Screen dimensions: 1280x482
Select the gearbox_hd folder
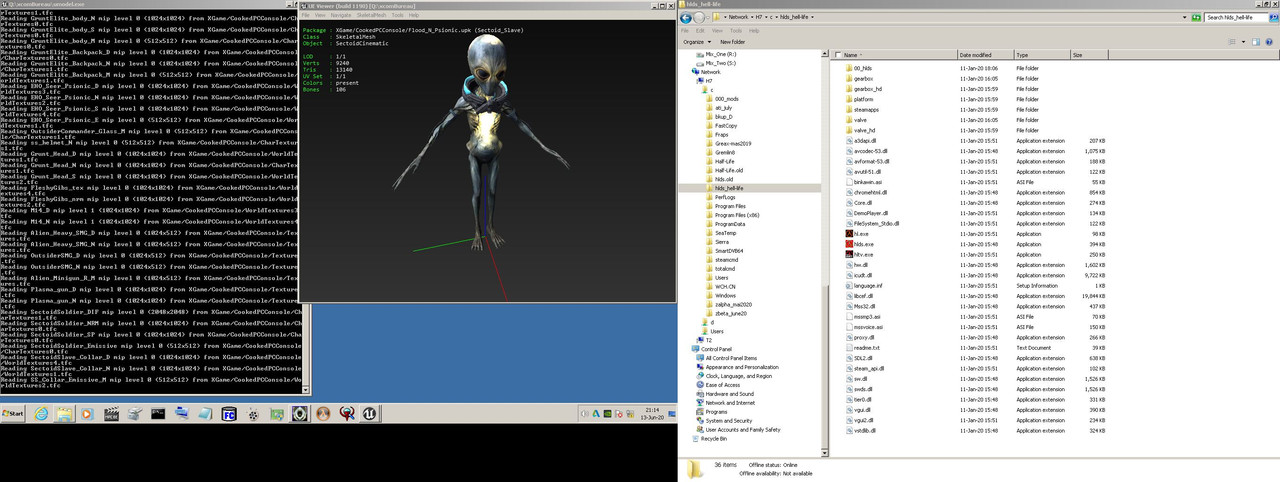tap(866, 89)
